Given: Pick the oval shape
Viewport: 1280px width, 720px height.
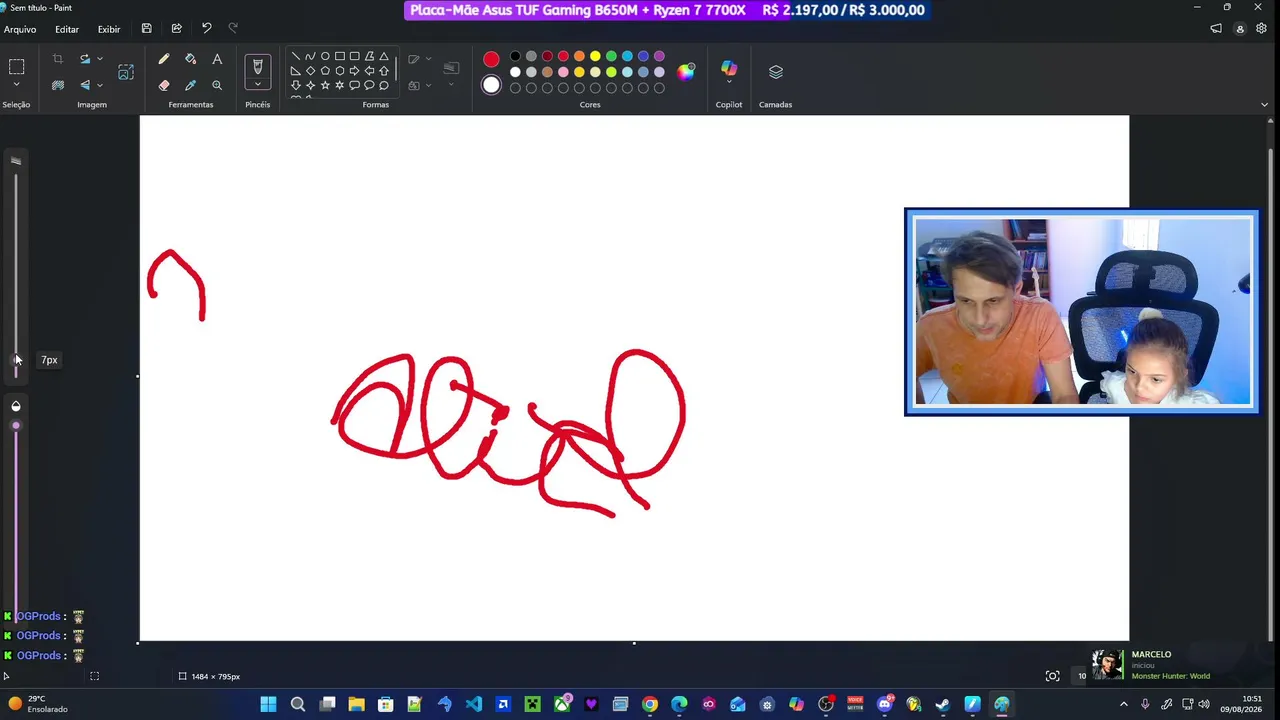Looking at the screenshot, I should pos(325,56).
